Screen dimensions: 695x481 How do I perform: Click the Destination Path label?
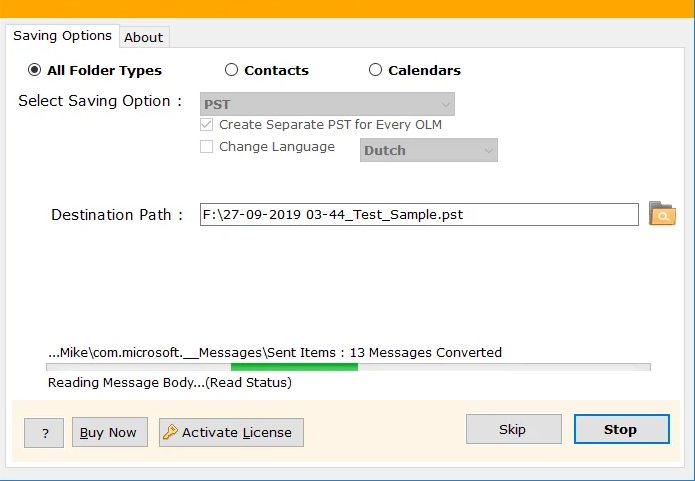coord(117,215)
